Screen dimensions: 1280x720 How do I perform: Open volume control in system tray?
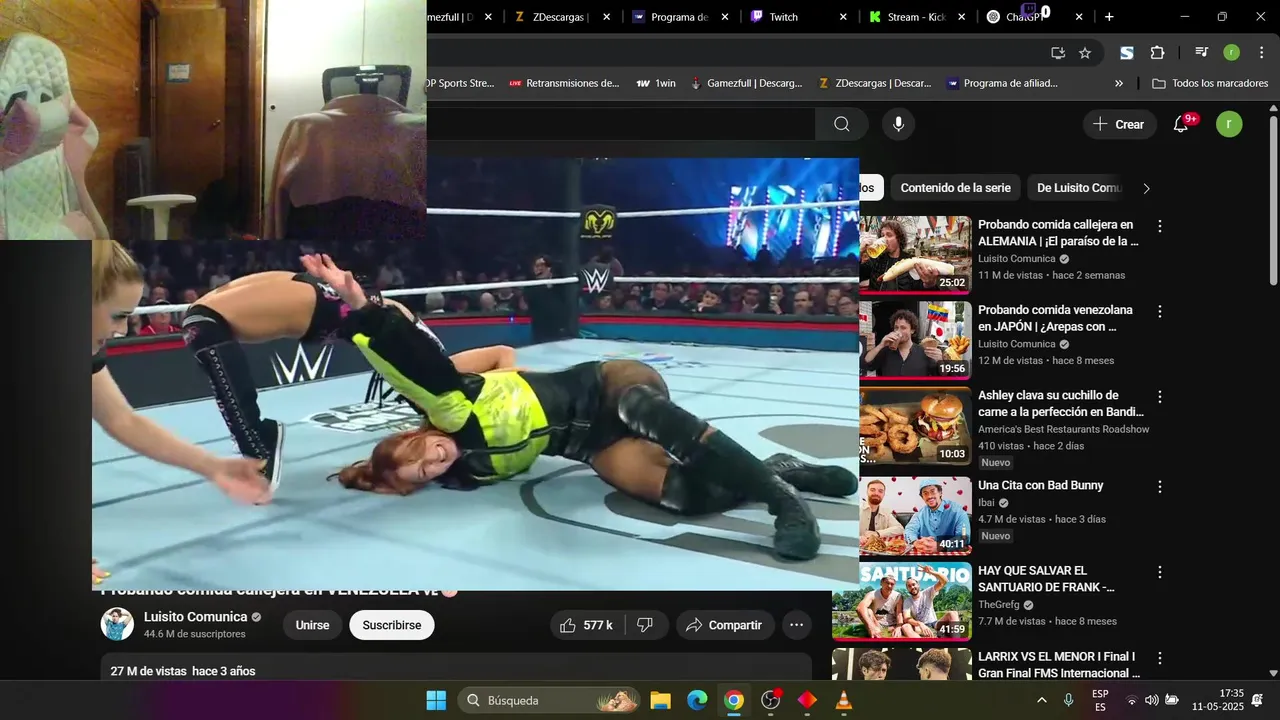[x=1152, y=700]
